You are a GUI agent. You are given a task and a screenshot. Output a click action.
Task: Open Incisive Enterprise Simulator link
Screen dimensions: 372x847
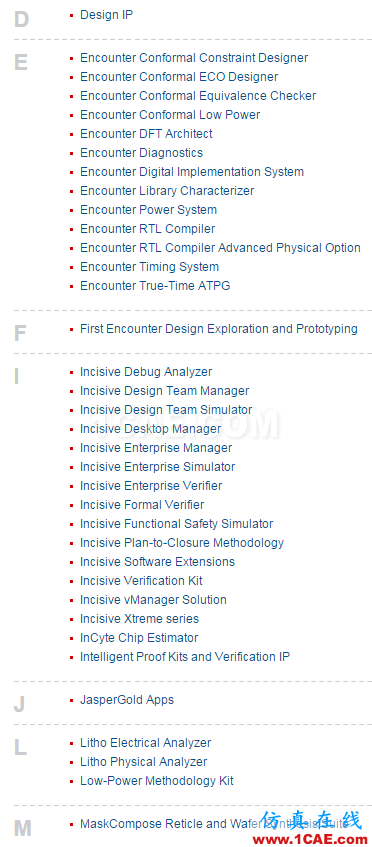click(158, 467)
